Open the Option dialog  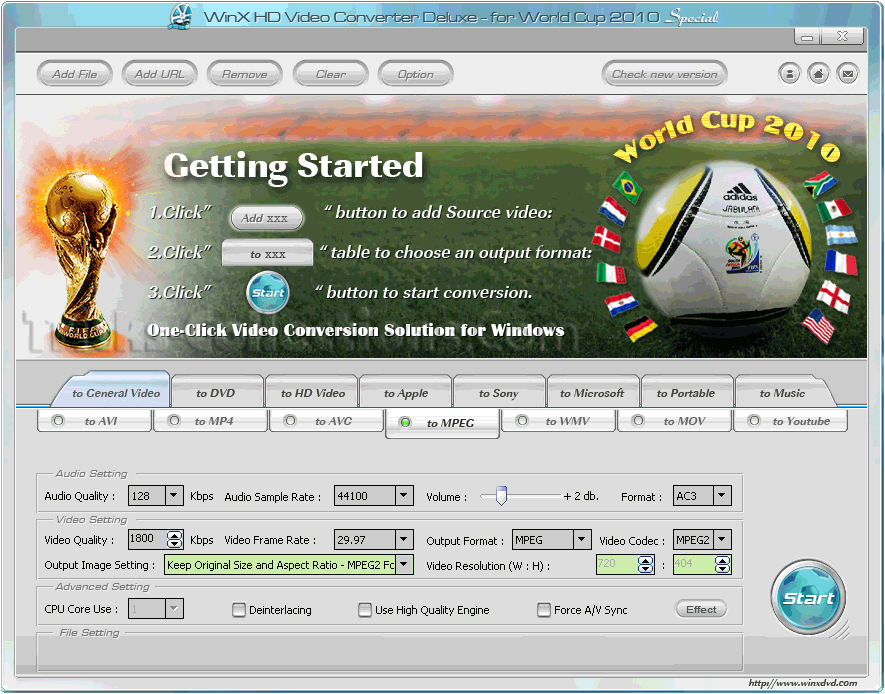tap(415, 74)
